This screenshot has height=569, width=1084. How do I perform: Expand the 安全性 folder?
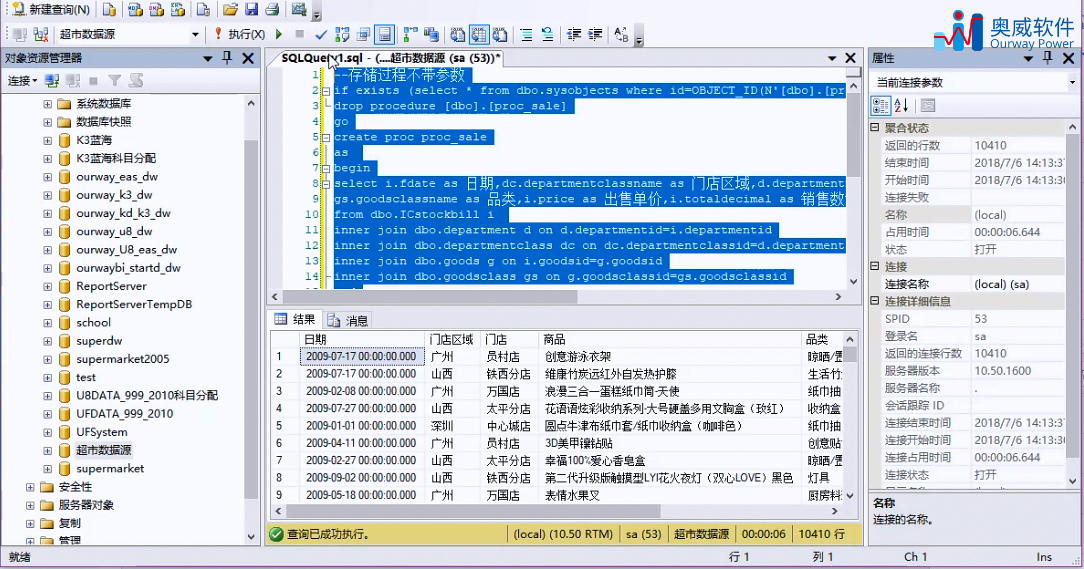[x=30, y=487]
